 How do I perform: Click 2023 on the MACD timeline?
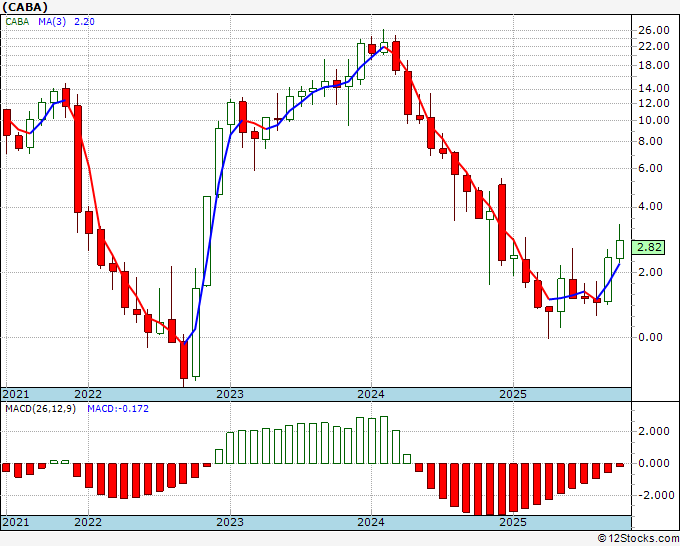point(230,522)
